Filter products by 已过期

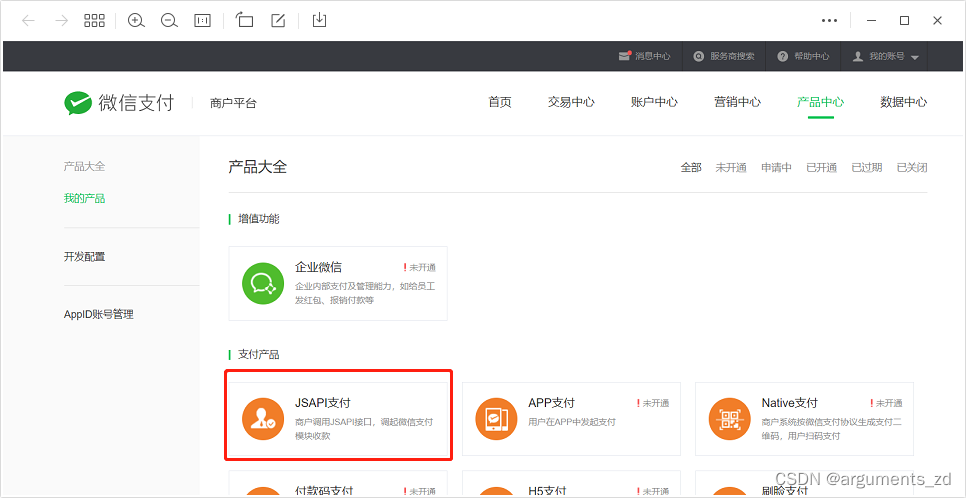[867, 168]
